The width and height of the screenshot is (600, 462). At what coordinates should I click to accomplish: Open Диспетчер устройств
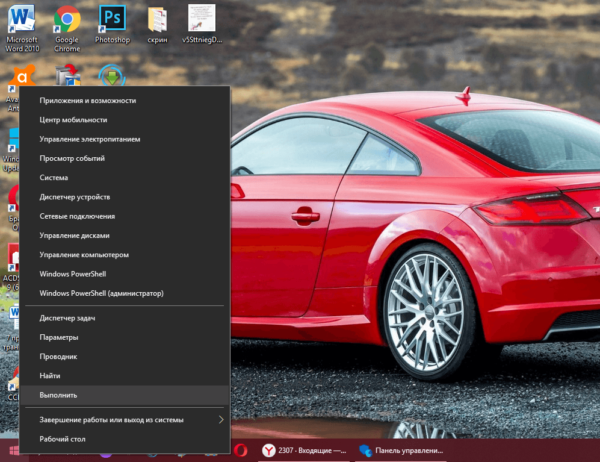[x=125, y=197]
